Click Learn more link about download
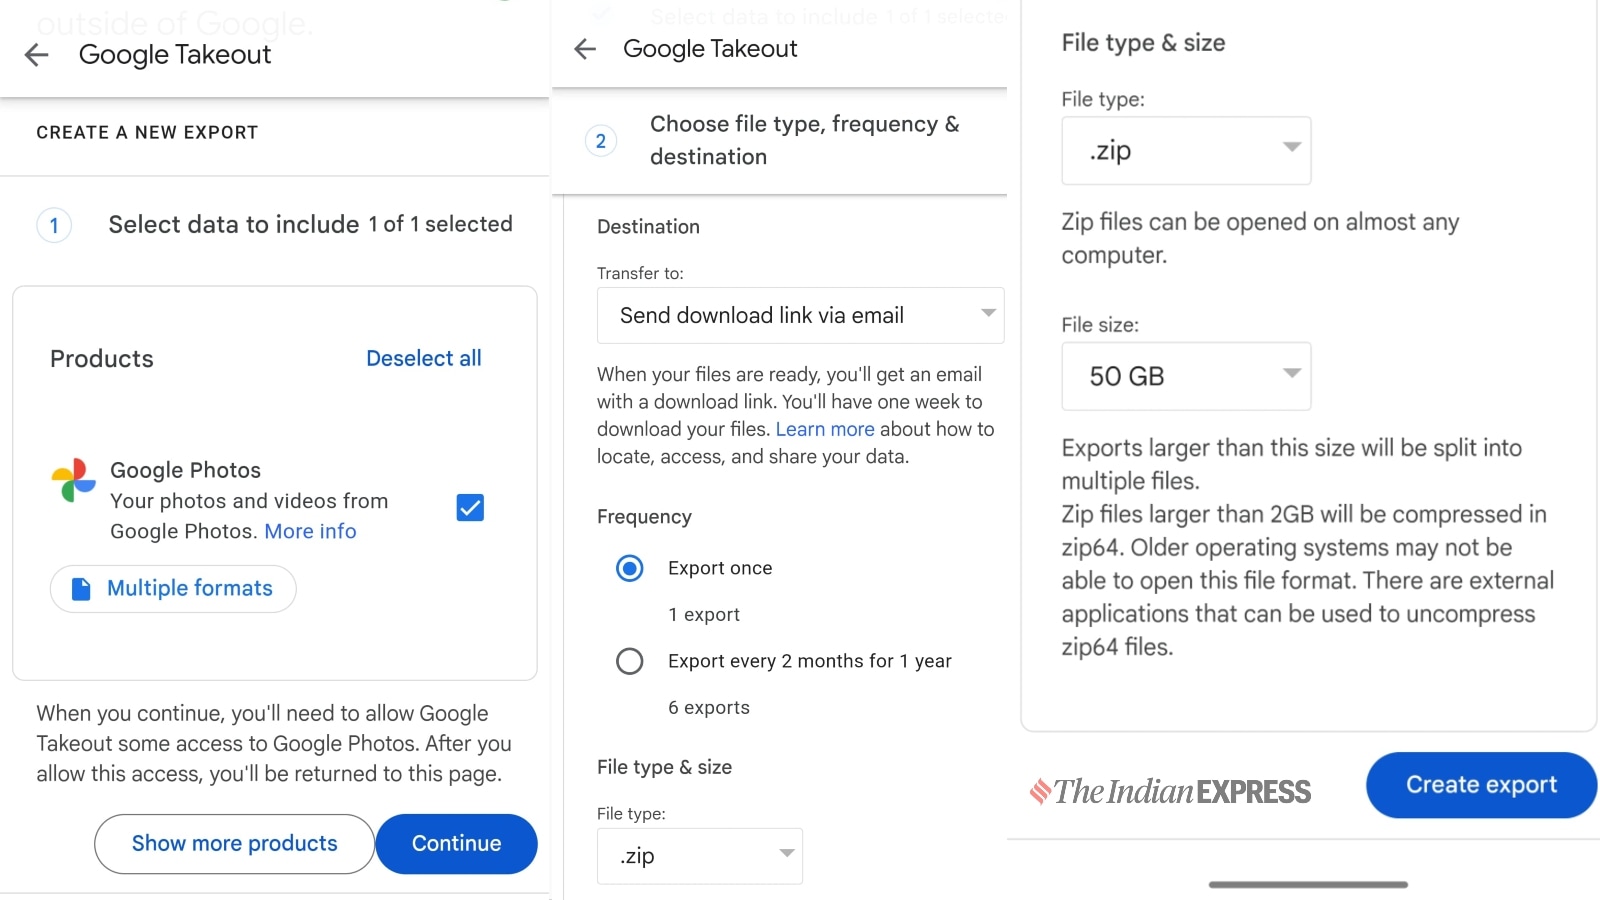 point(825,429)
